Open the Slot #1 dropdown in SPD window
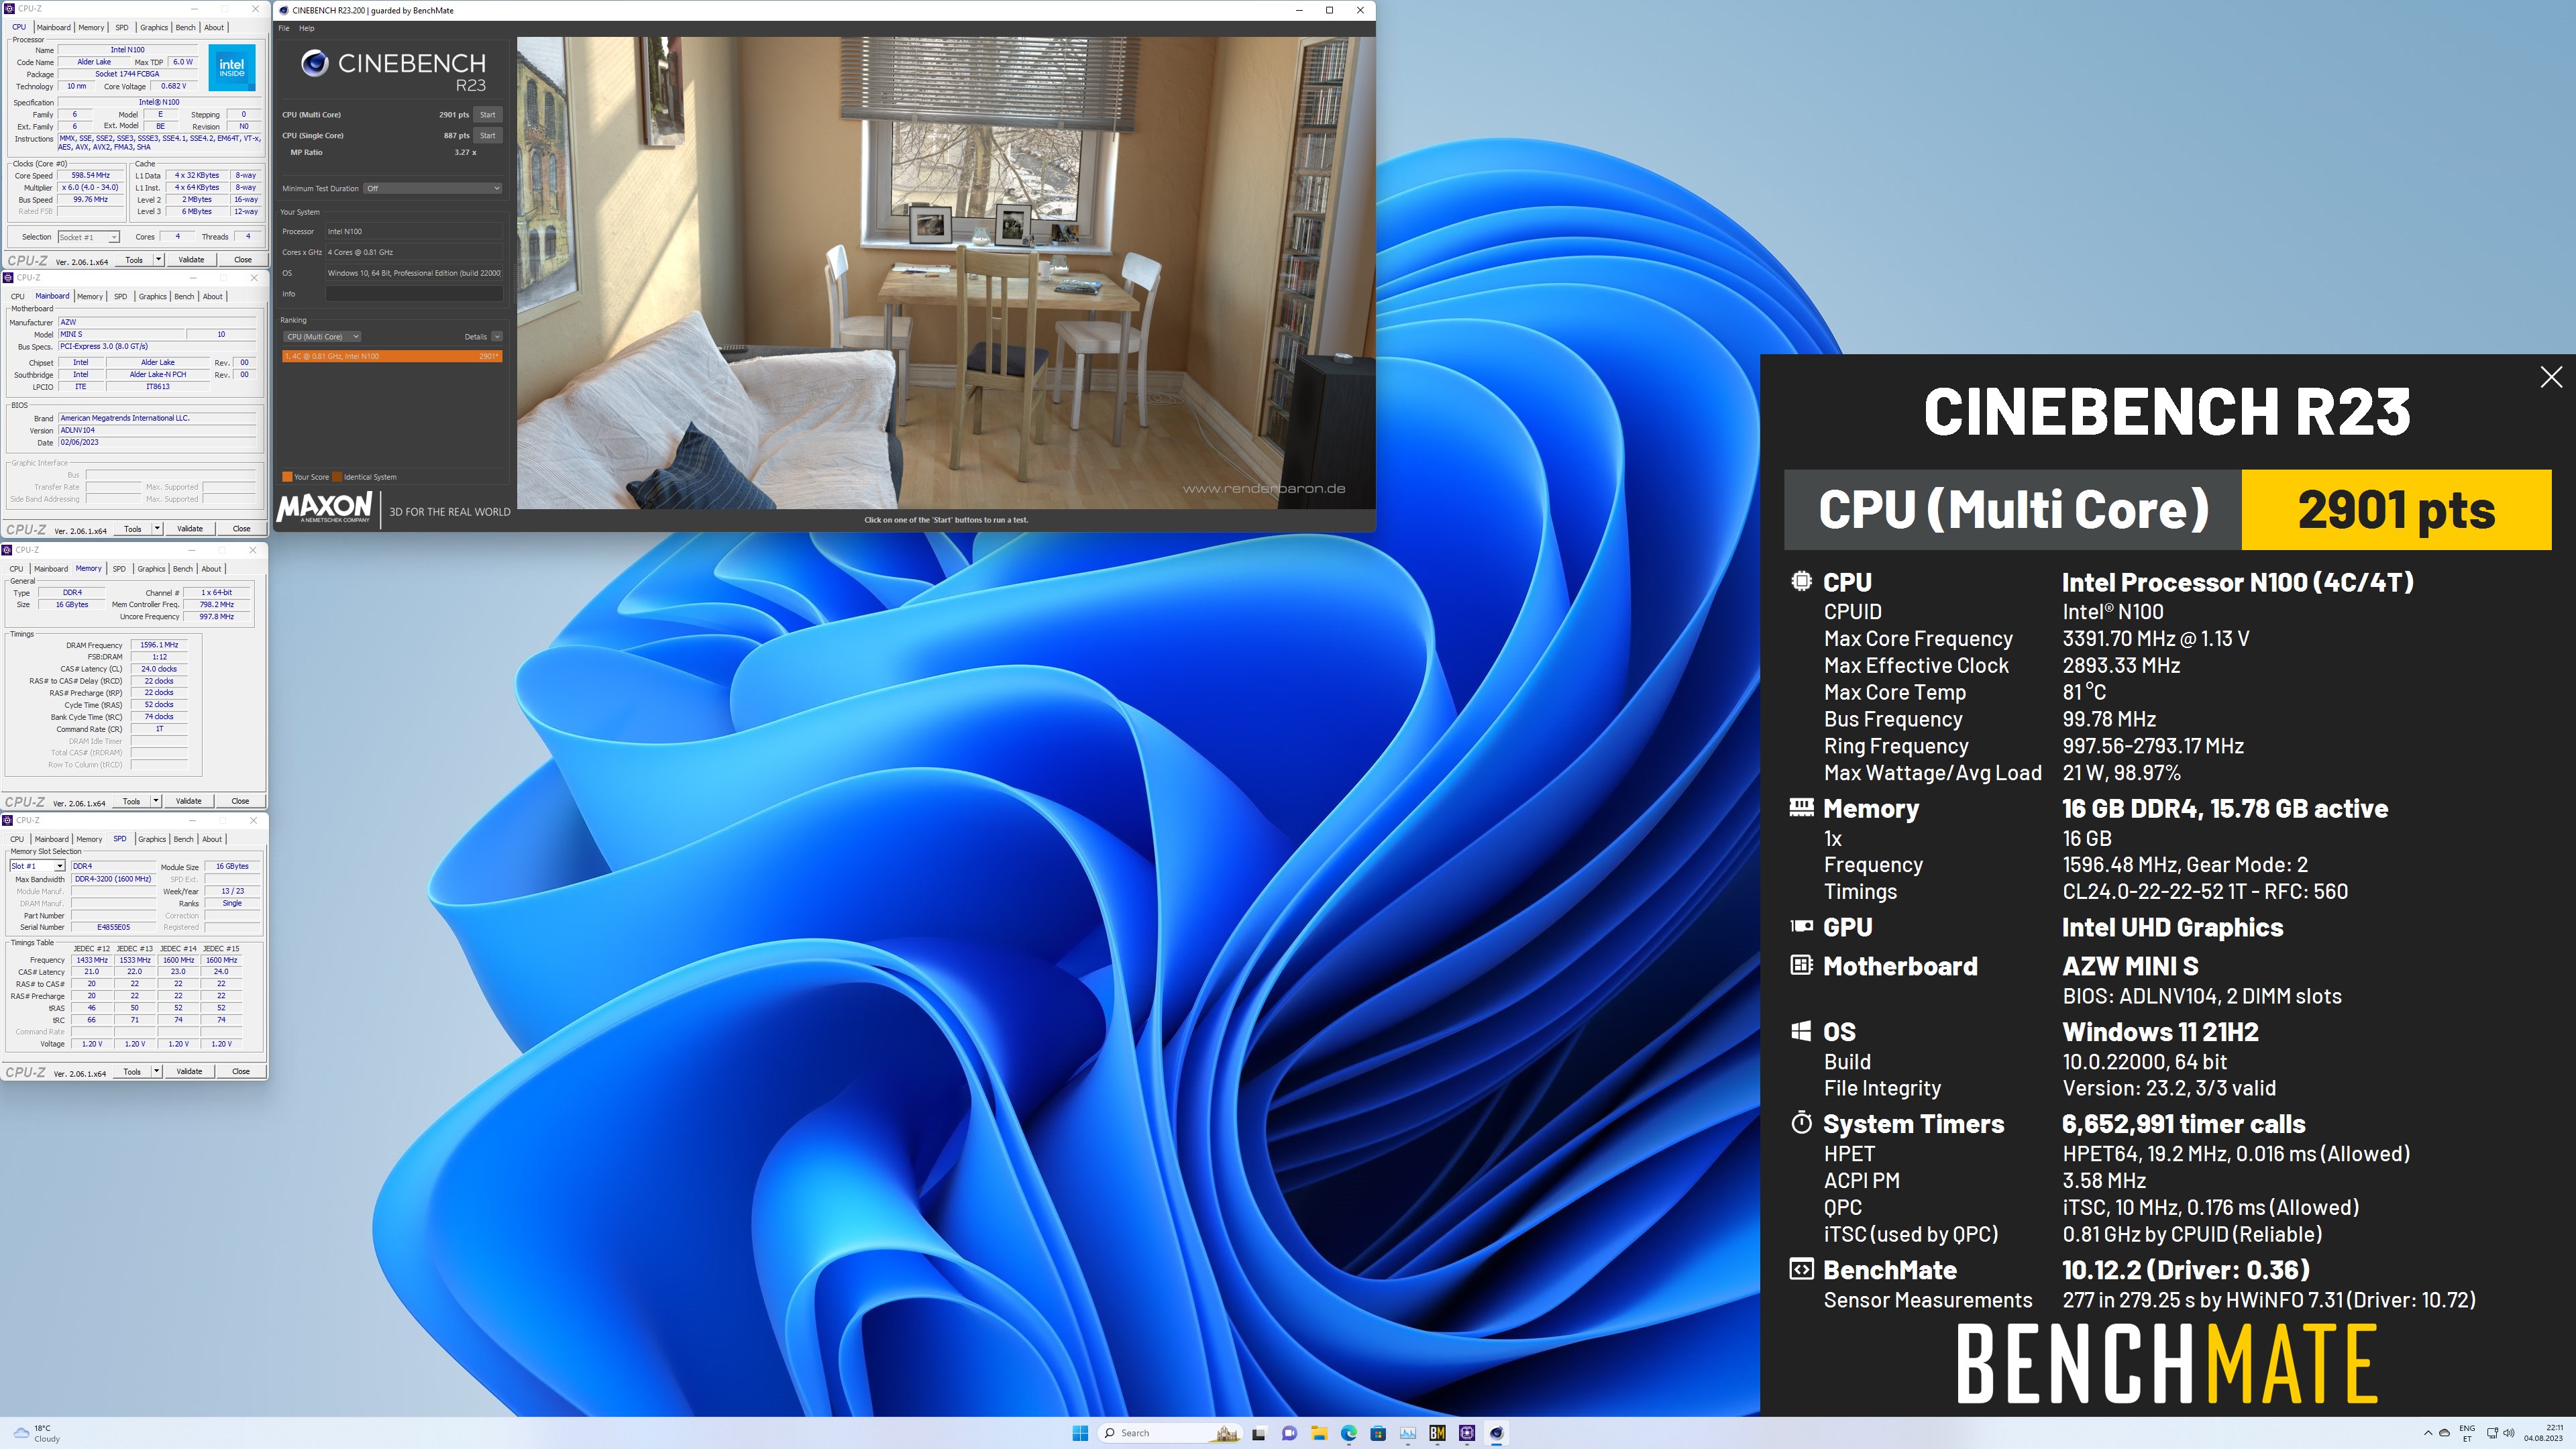 (x=37, y=866)
